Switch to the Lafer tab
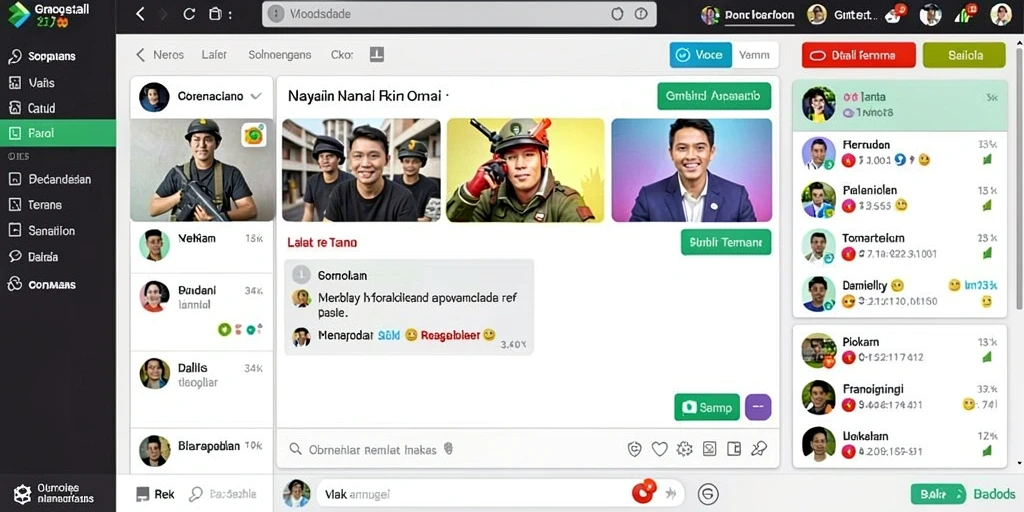Screen dimensions: 1024x512 click(214, 55)
